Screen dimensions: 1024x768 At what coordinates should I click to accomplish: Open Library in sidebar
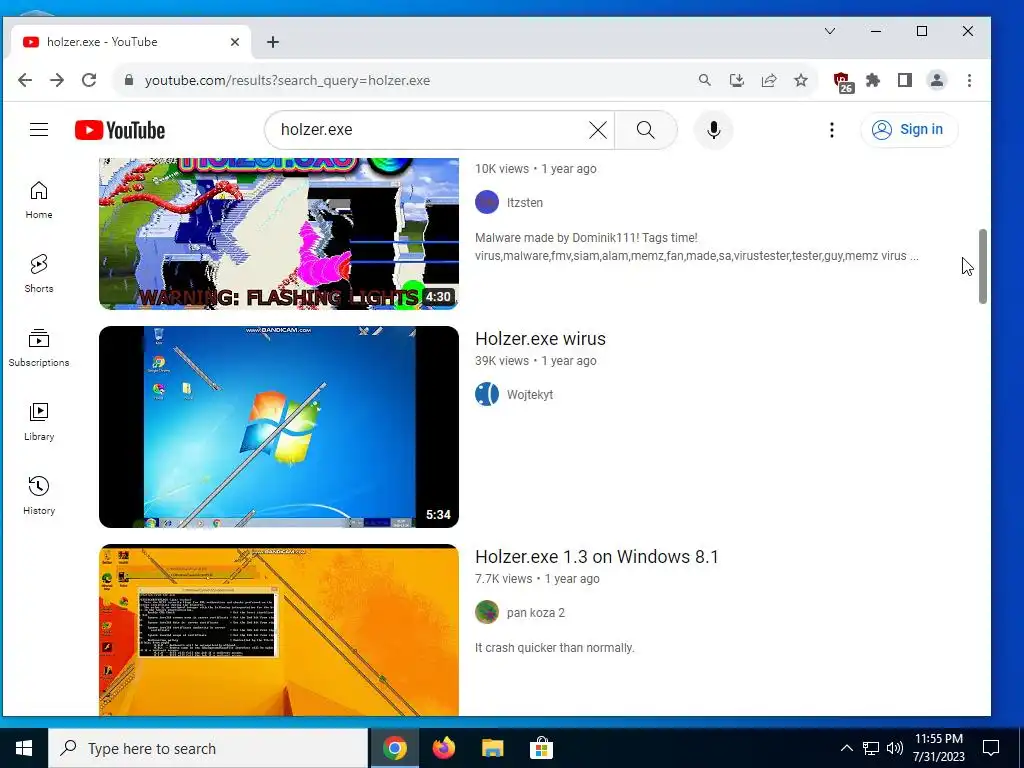point(39,422)
